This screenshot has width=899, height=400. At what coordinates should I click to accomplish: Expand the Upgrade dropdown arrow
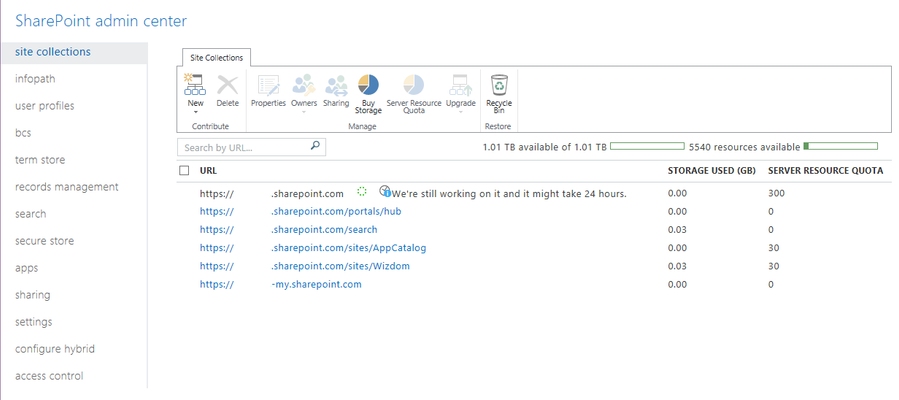click(461, 112)
